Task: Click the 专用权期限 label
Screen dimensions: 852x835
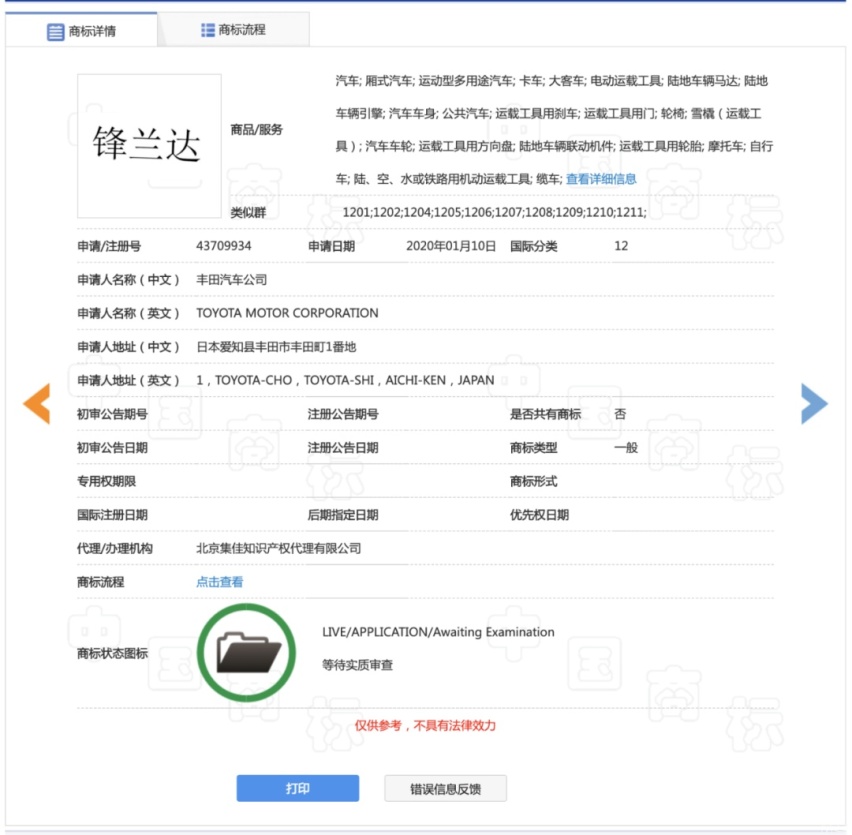Action: (106, 481)
